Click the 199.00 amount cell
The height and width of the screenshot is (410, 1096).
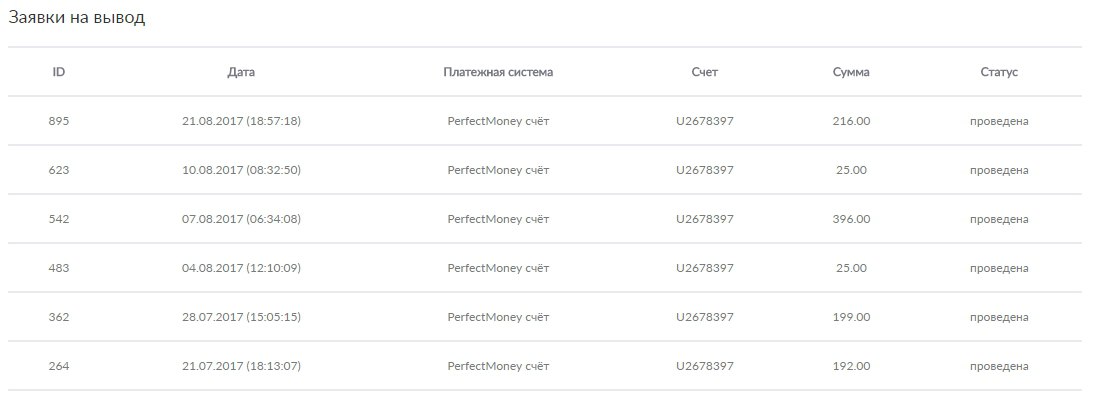(851, 317)
